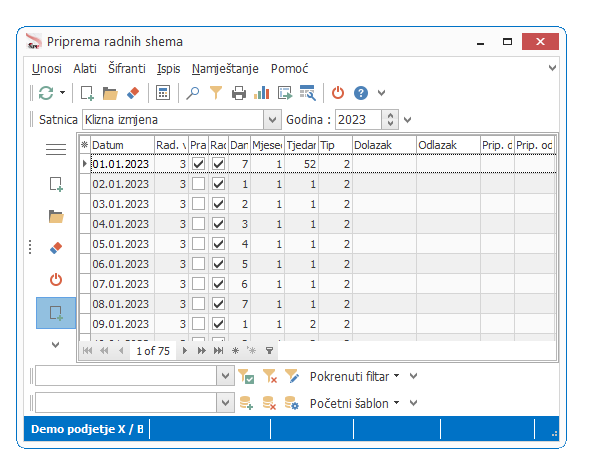Open the calculator icon in toolbar
The image size is (598, 471).
coord(163,93)
